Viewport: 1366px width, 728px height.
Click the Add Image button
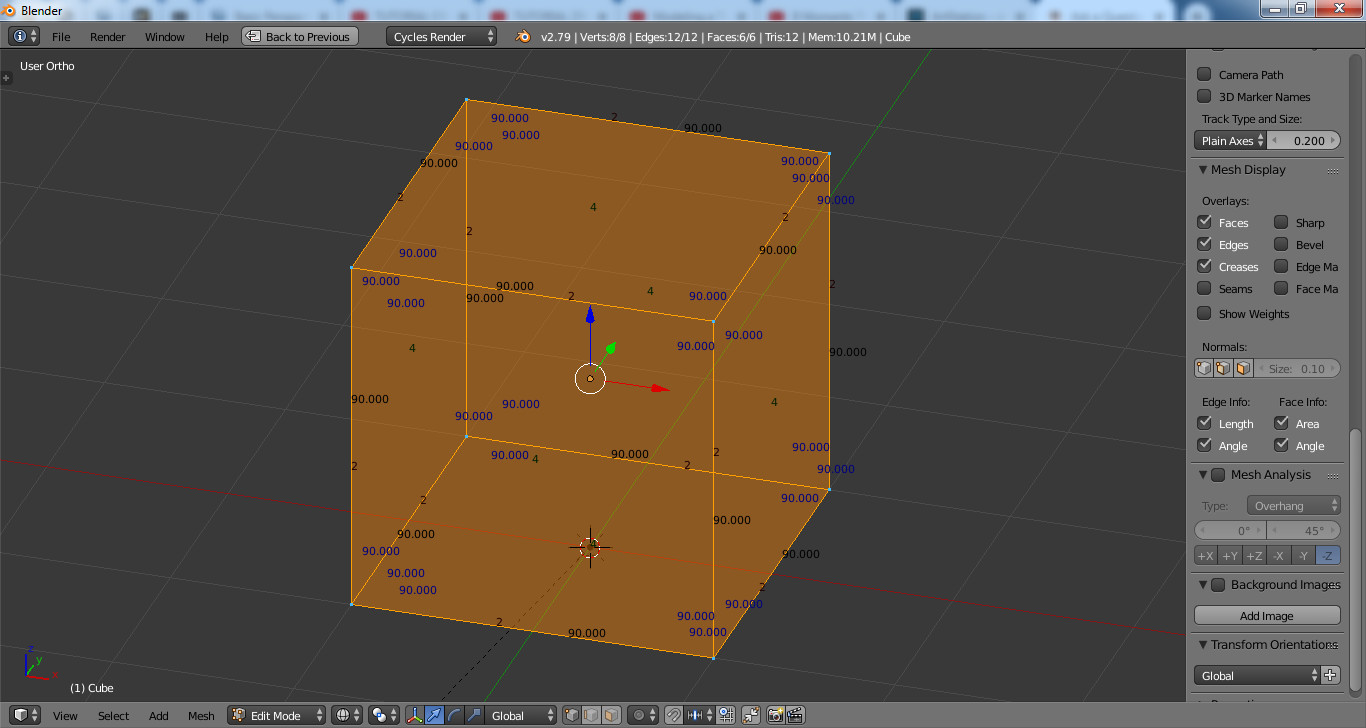(1267, 614)
